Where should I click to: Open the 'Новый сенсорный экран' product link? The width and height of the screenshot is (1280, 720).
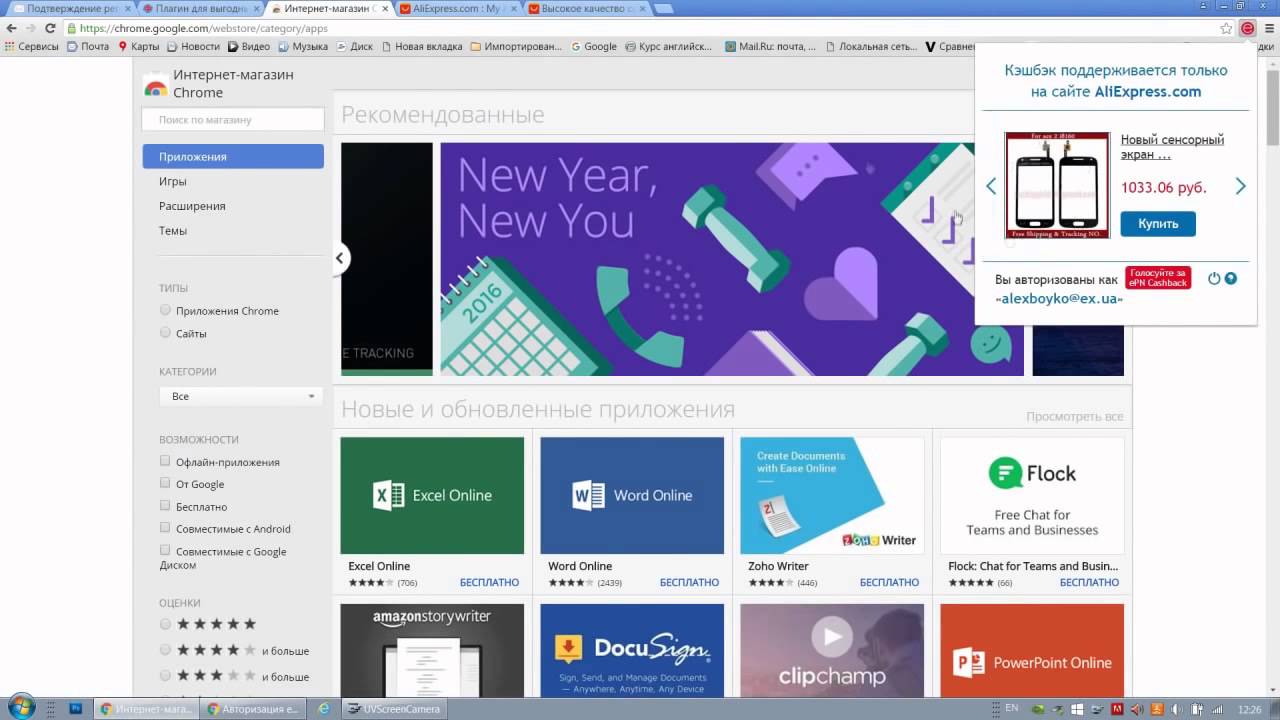coord(1172,147)
